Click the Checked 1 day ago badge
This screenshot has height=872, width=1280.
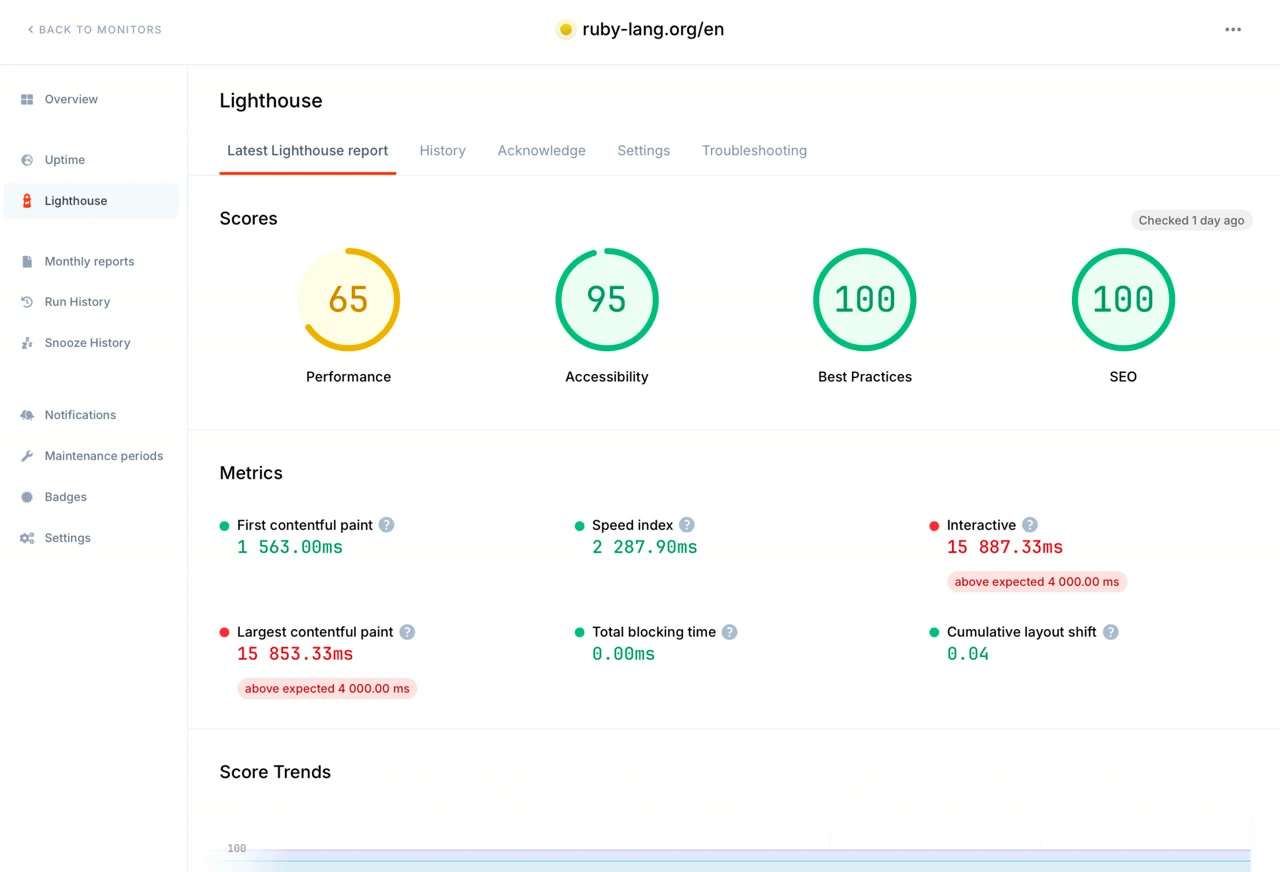(1191, 220)
